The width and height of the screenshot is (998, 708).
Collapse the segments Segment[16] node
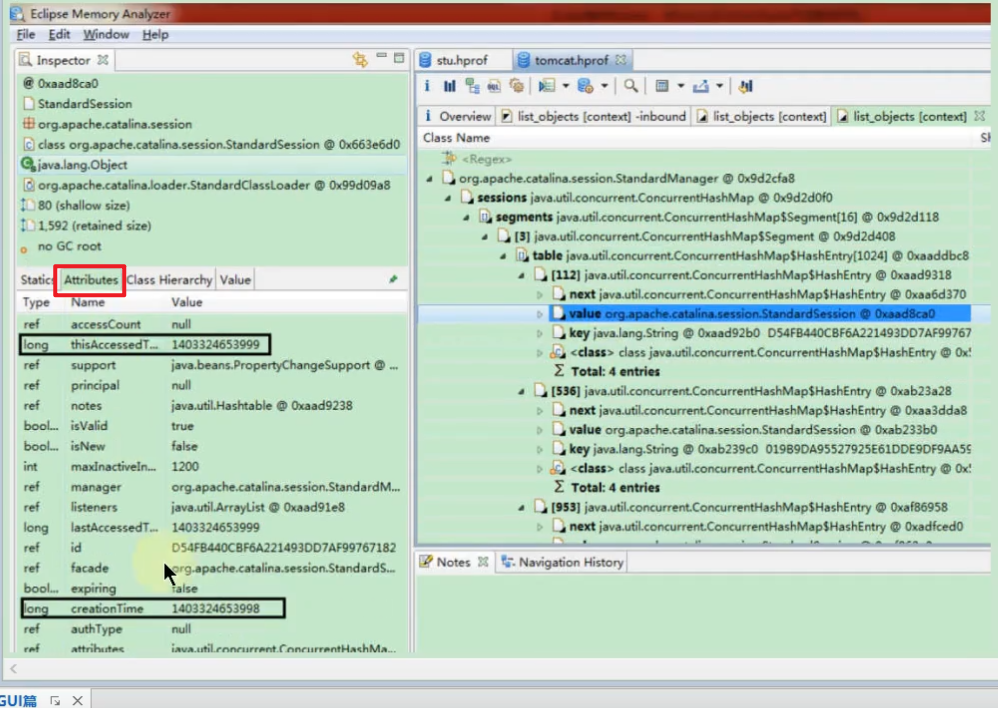click(466, 218)
